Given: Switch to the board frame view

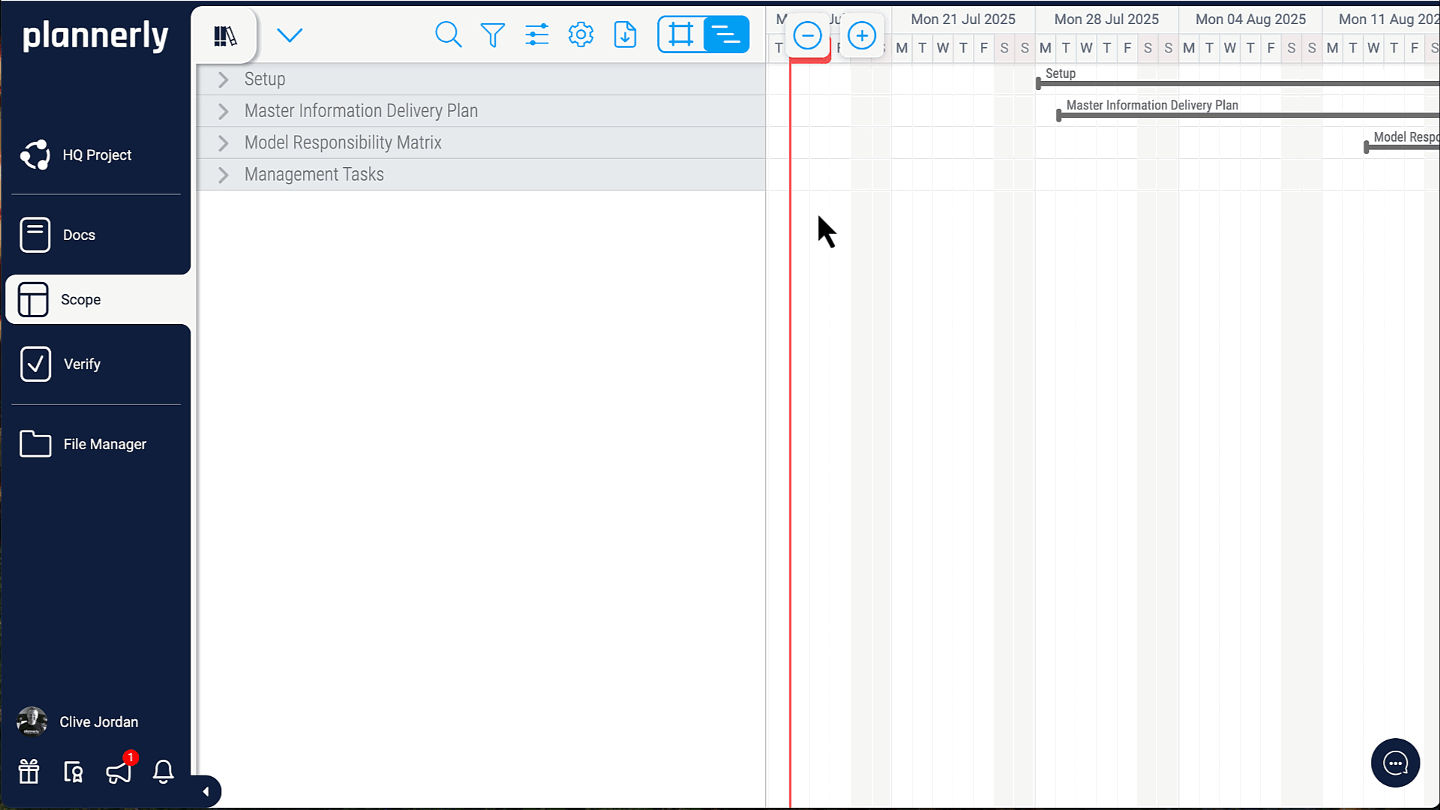Looking at the screenshot, I should tap(681, 35).
